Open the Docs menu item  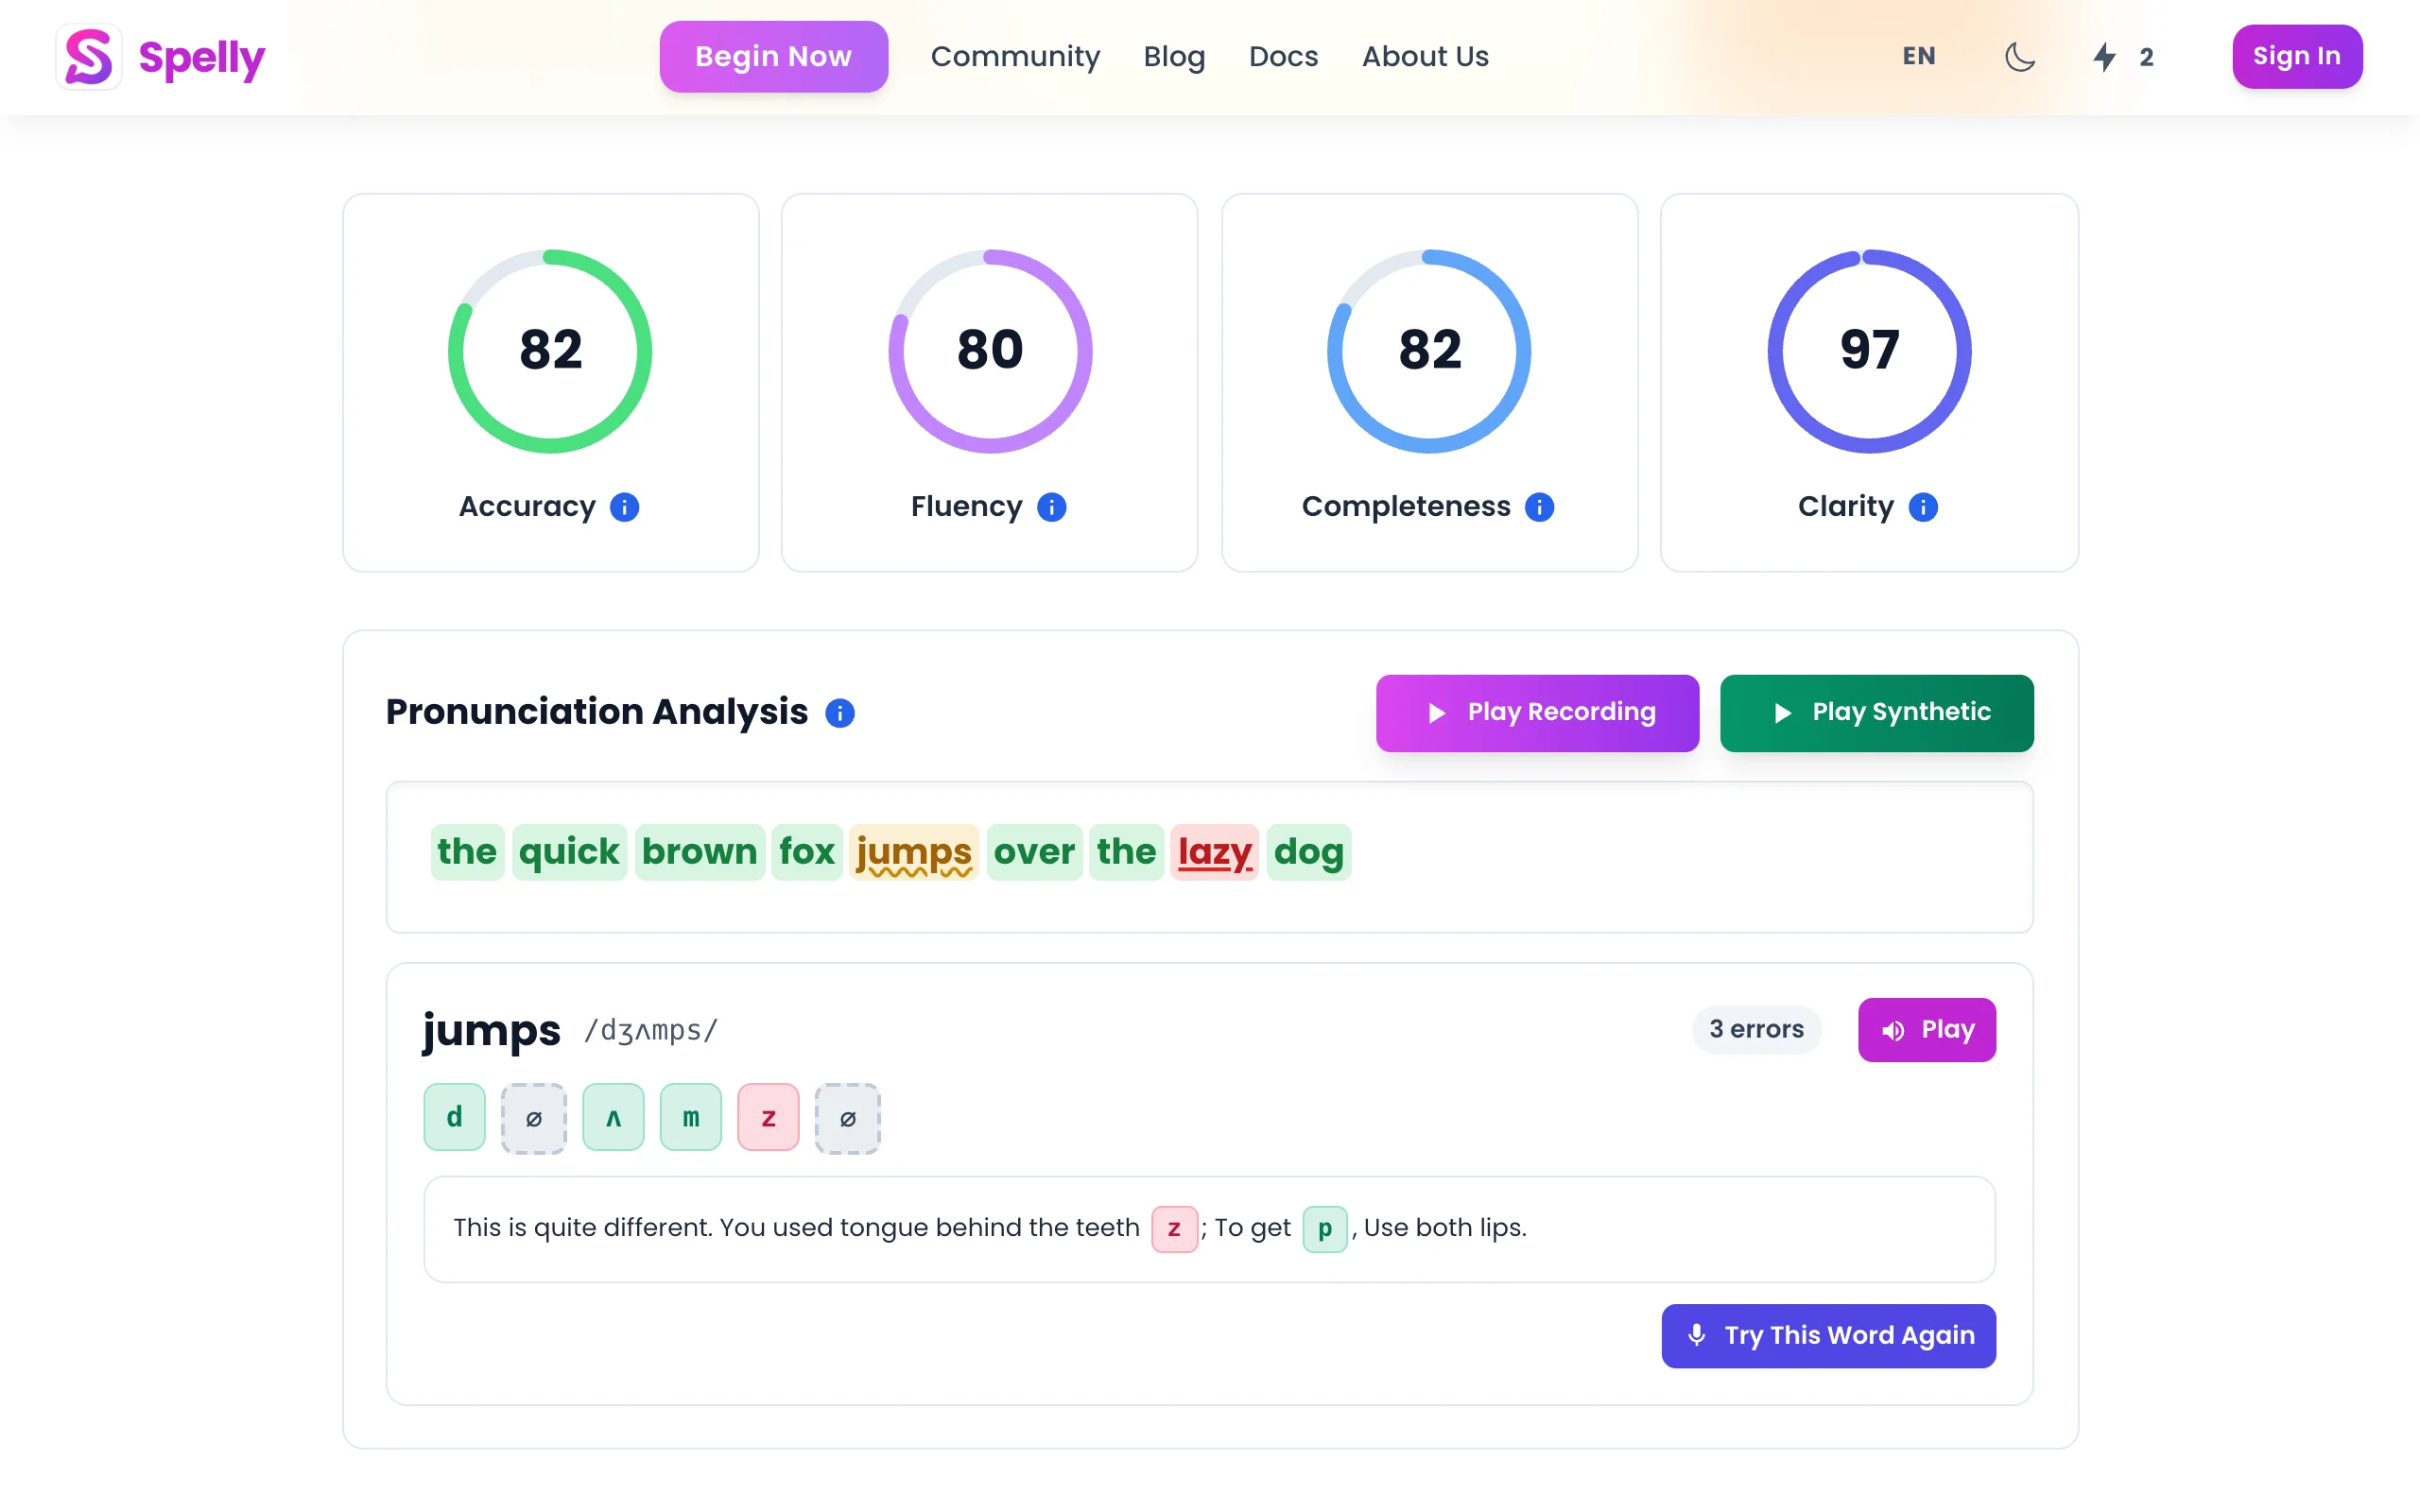pyautogui.click(x=1283, y=57)
